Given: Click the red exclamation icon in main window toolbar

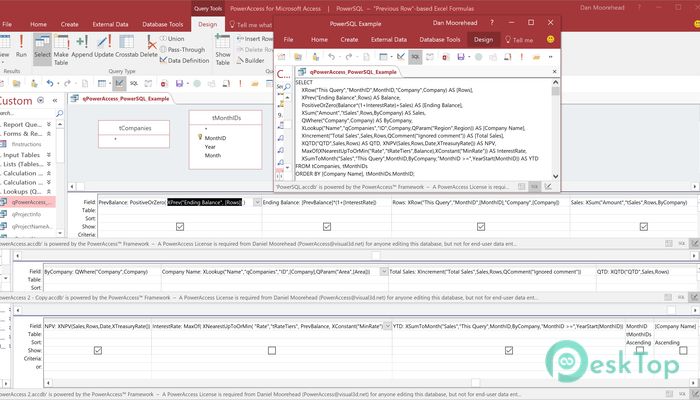Looking at the screenshot, I should pos(240,83).
